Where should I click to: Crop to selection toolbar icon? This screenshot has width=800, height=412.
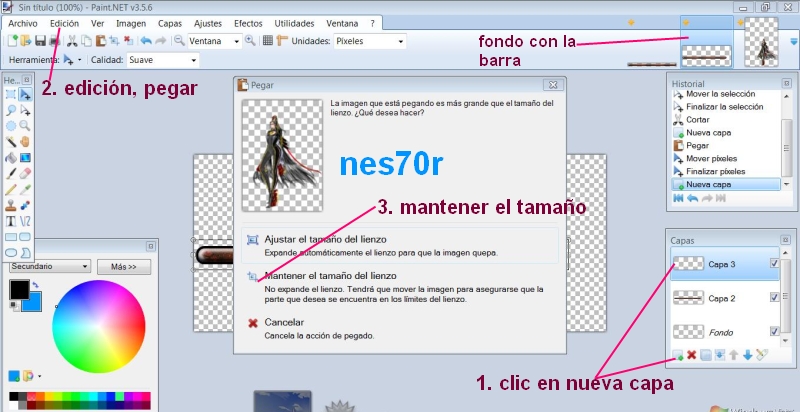(x=114, y=41)
